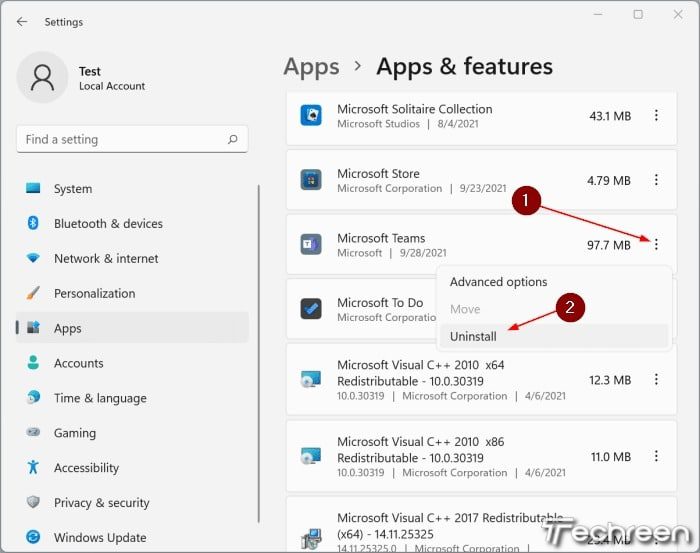Click the Apps breadcrumb link in header
This screenshot has width=700, height=553.
(x=311, y=67)
